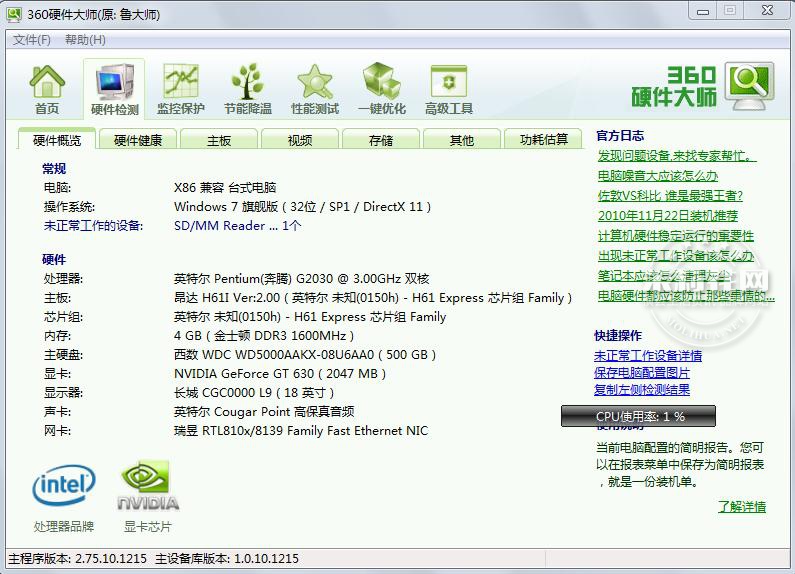Open link 计算机硬件稳定运行的重要性
795x574 pixels.
675,235
